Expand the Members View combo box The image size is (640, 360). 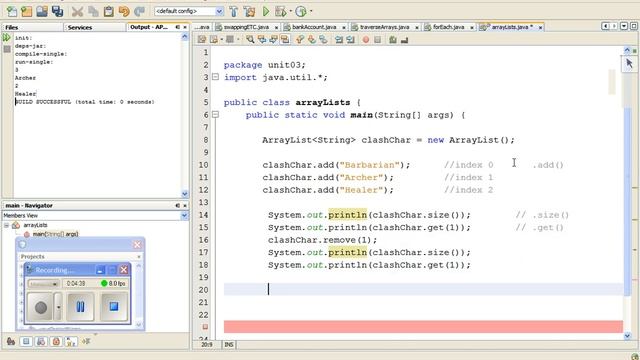coord(184,216)
